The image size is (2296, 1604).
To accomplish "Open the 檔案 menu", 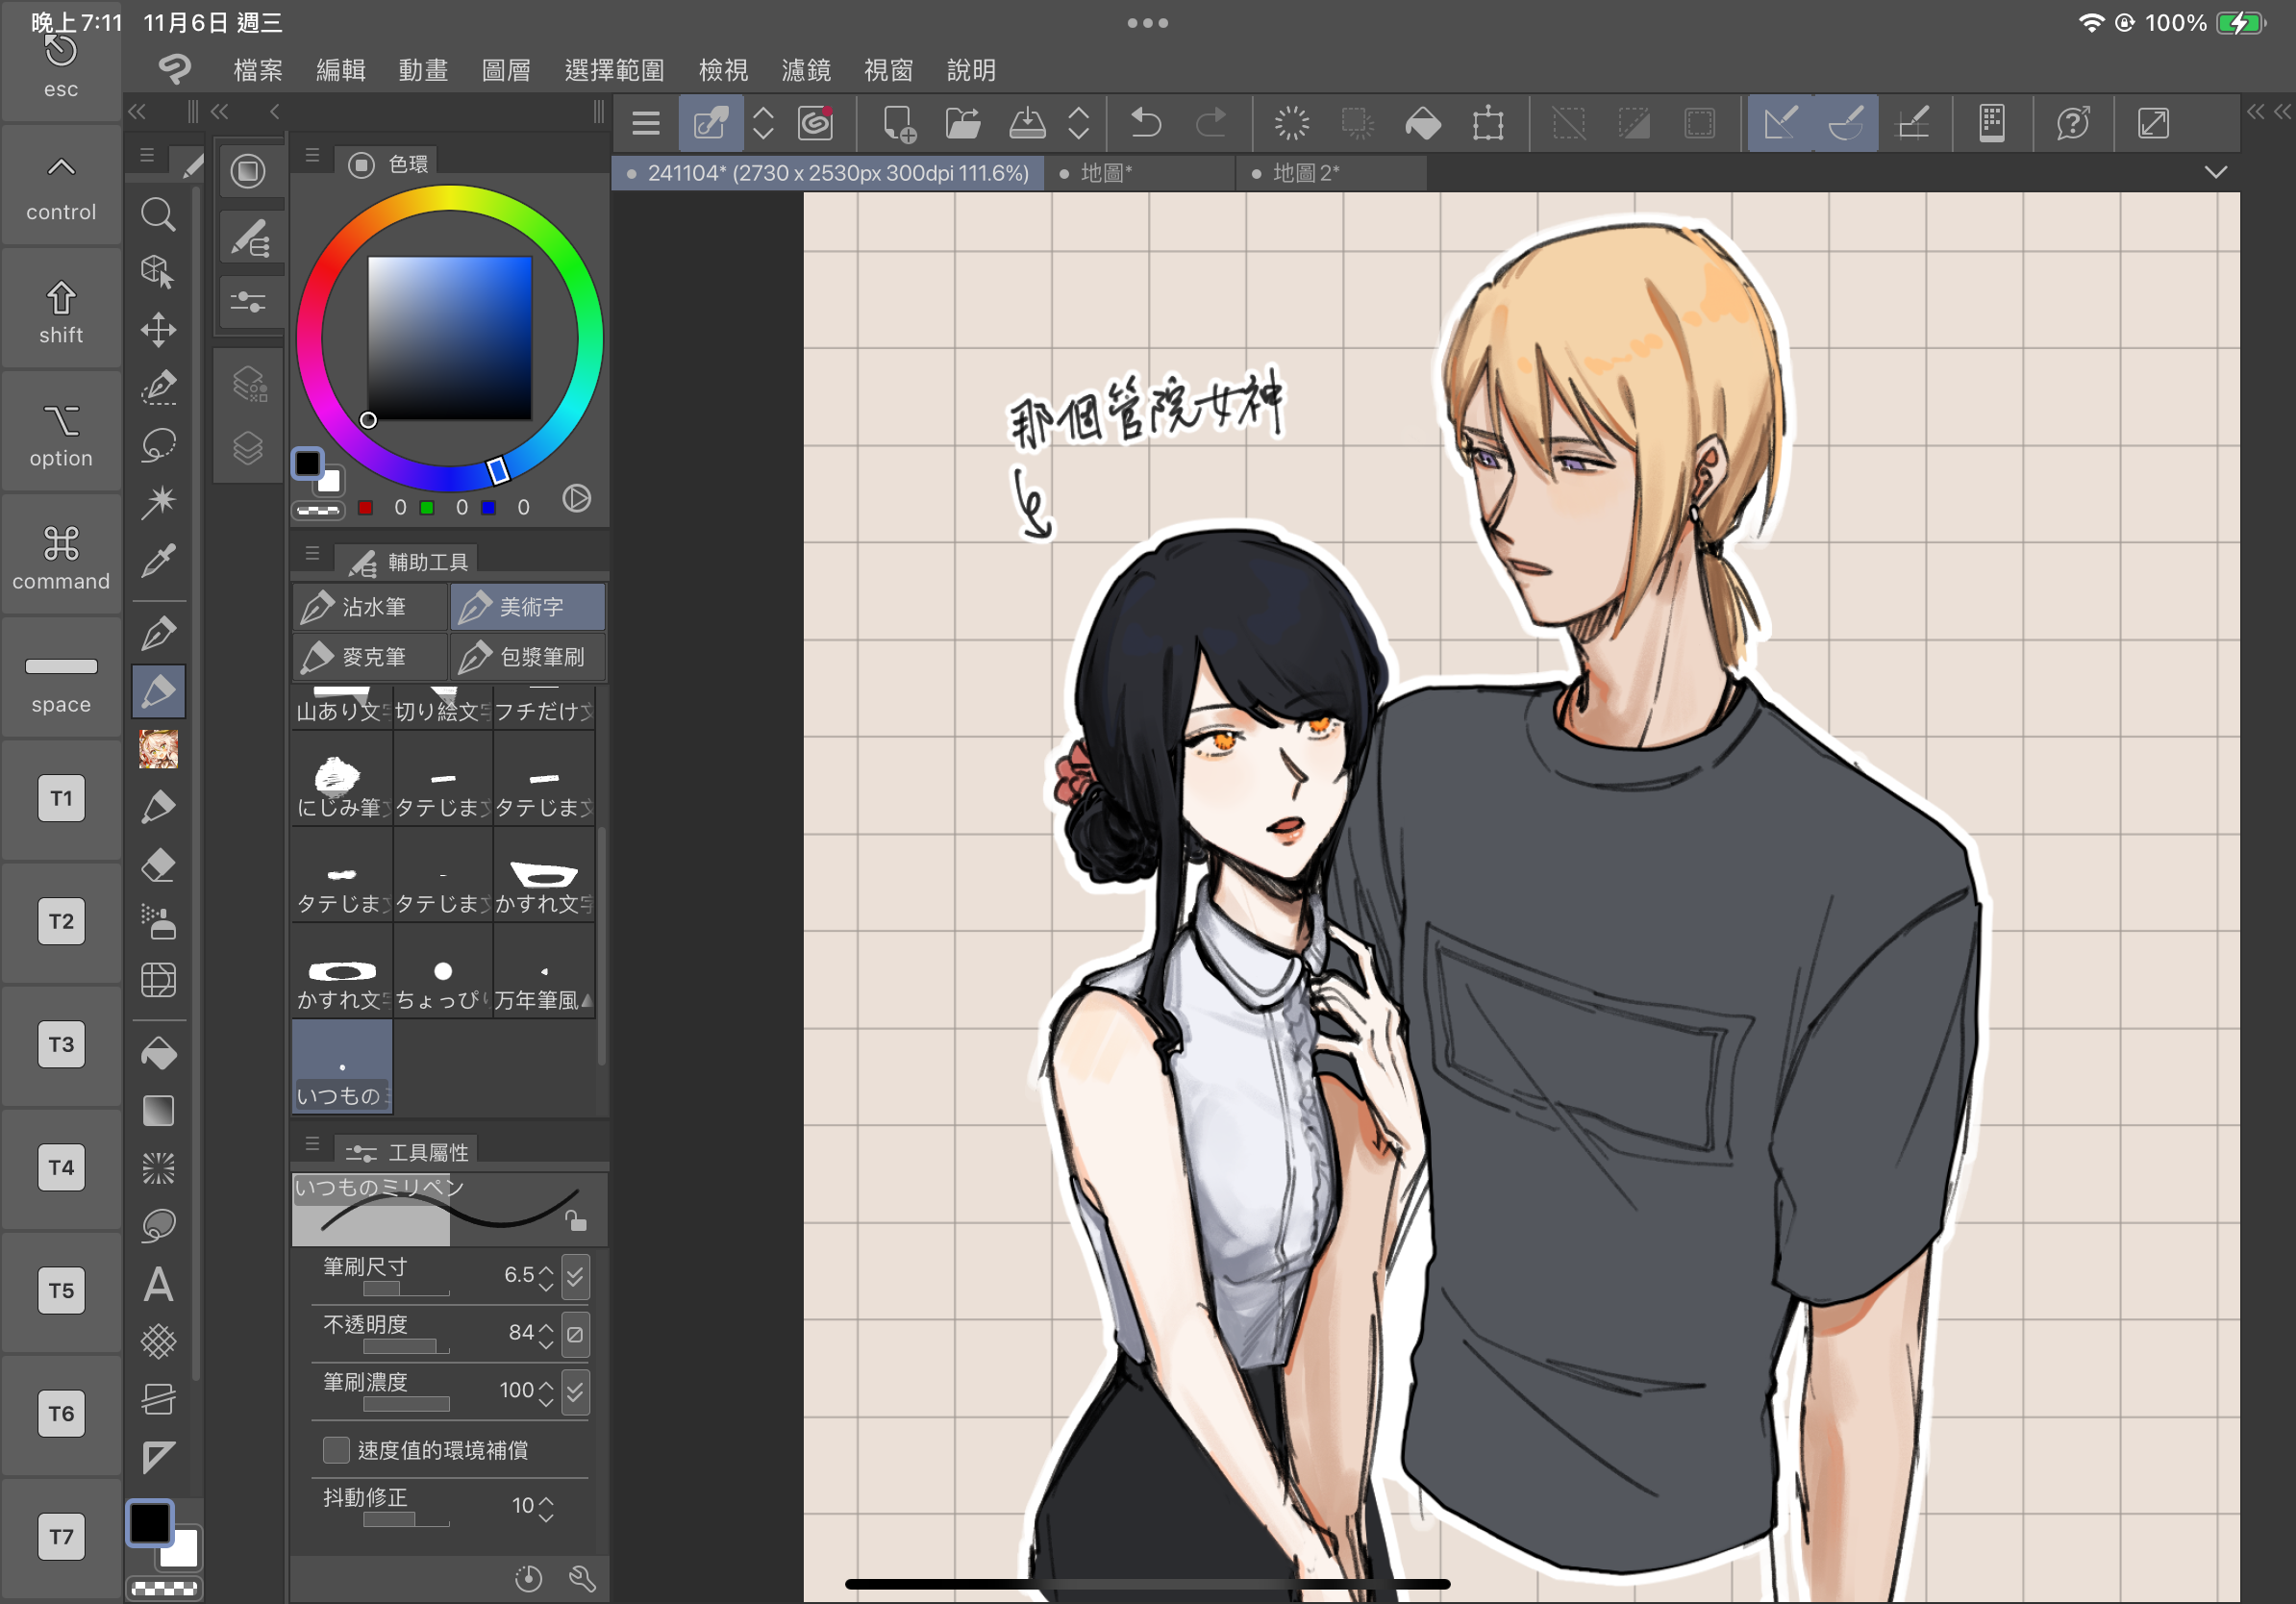I will coord(258,70).
